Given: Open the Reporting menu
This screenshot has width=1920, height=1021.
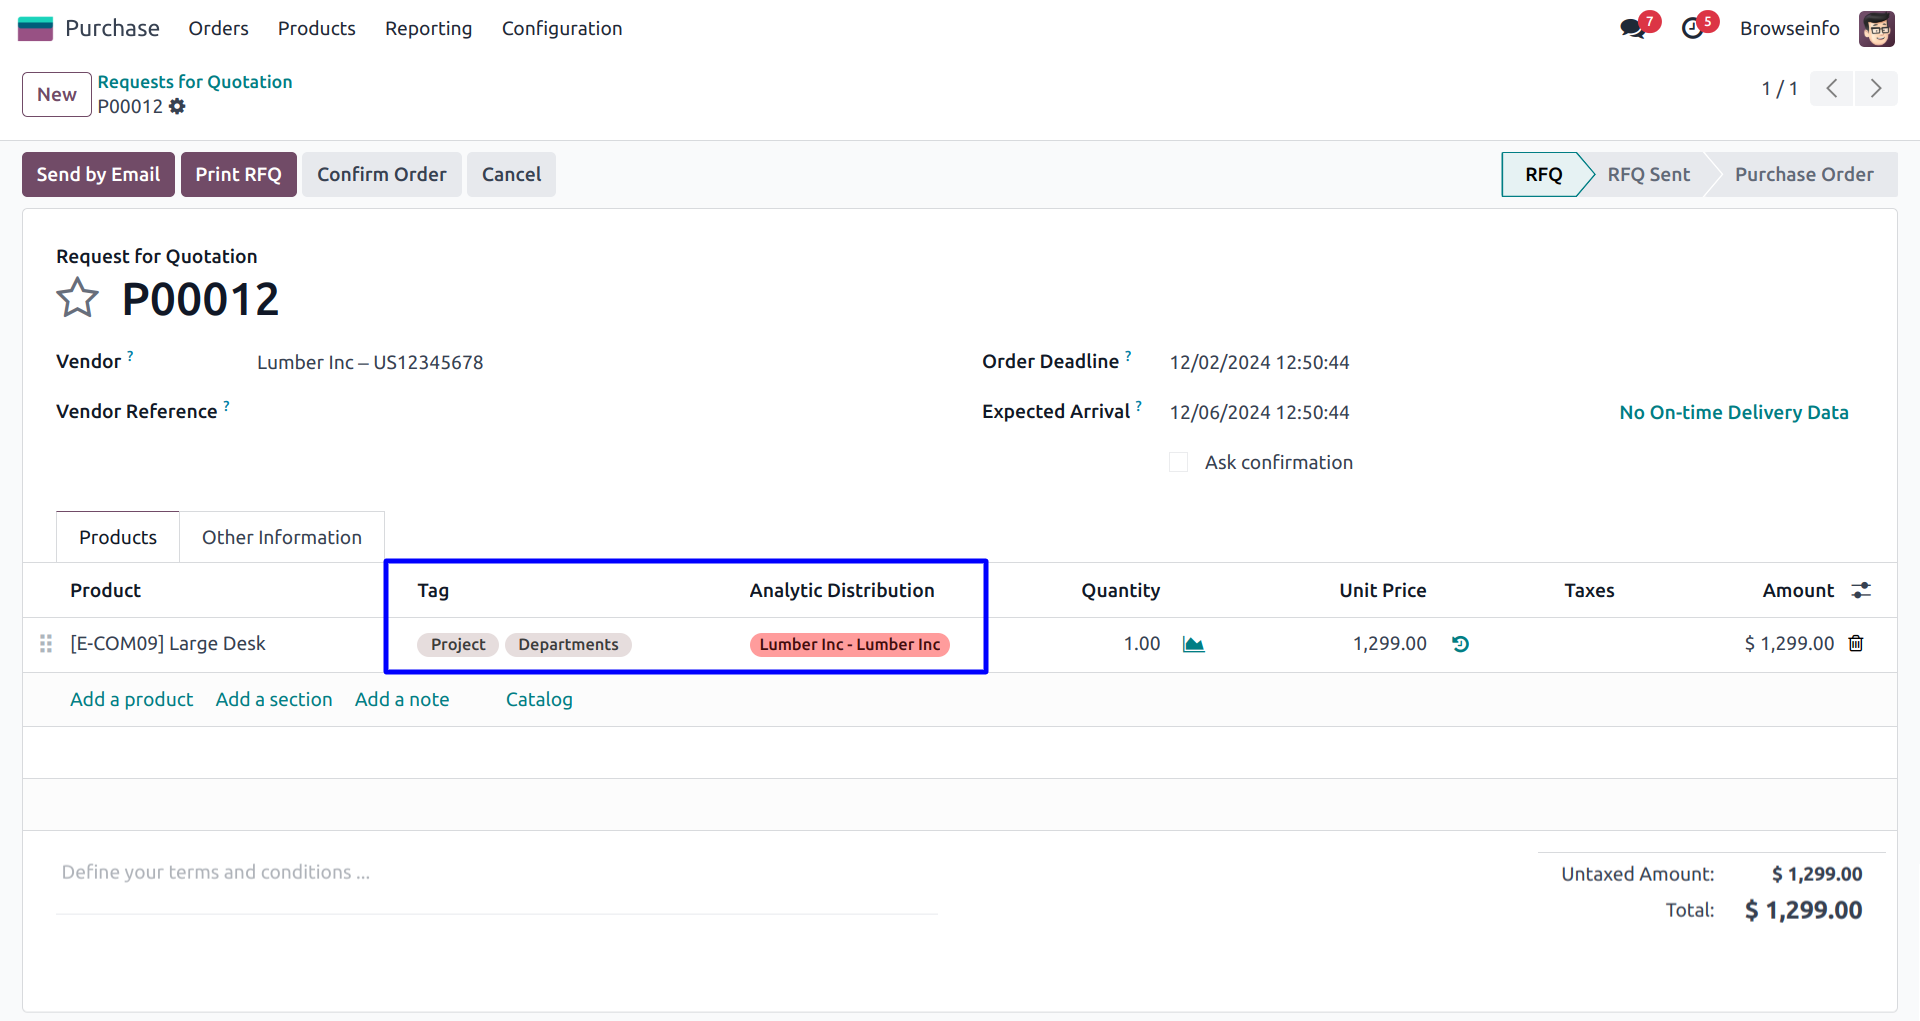Looking at the screenshot, I should coord(428,29).
